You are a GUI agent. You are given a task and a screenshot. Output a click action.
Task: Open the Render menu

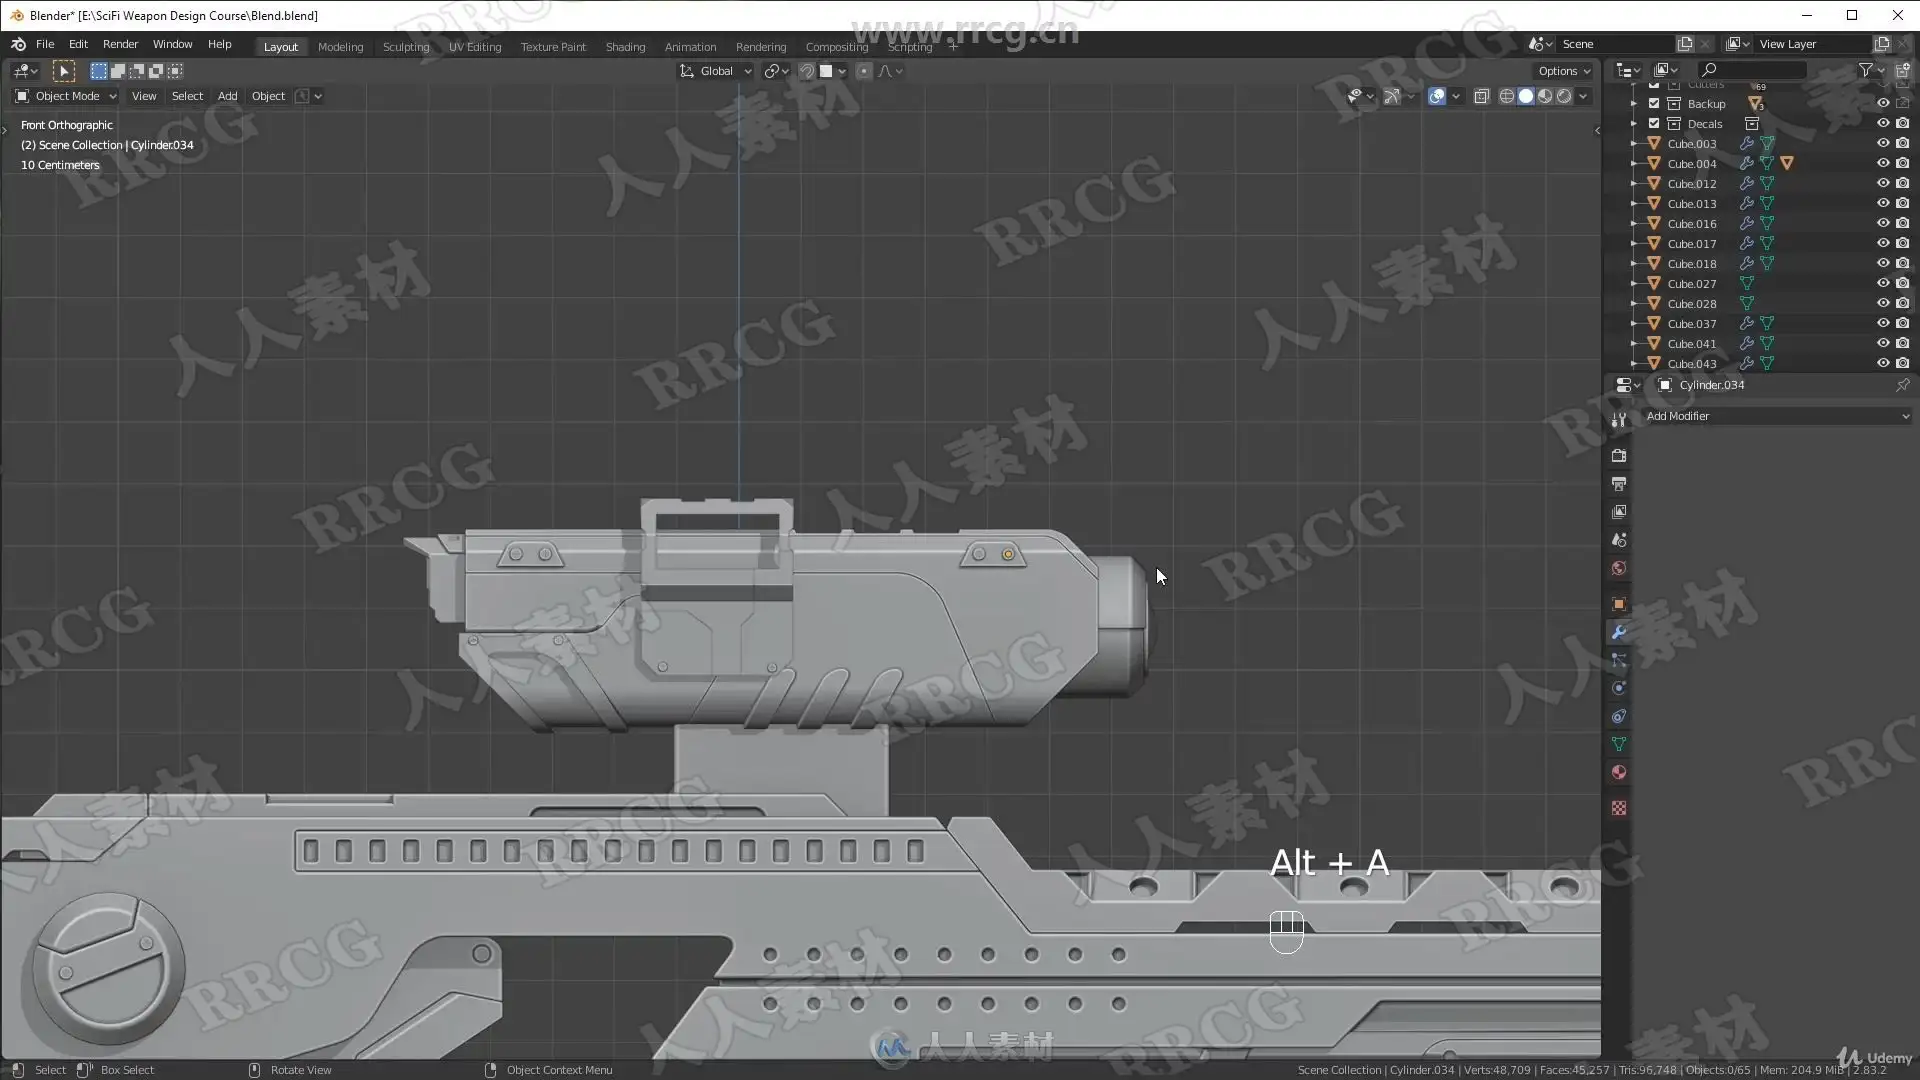click(x=120, y=44)
